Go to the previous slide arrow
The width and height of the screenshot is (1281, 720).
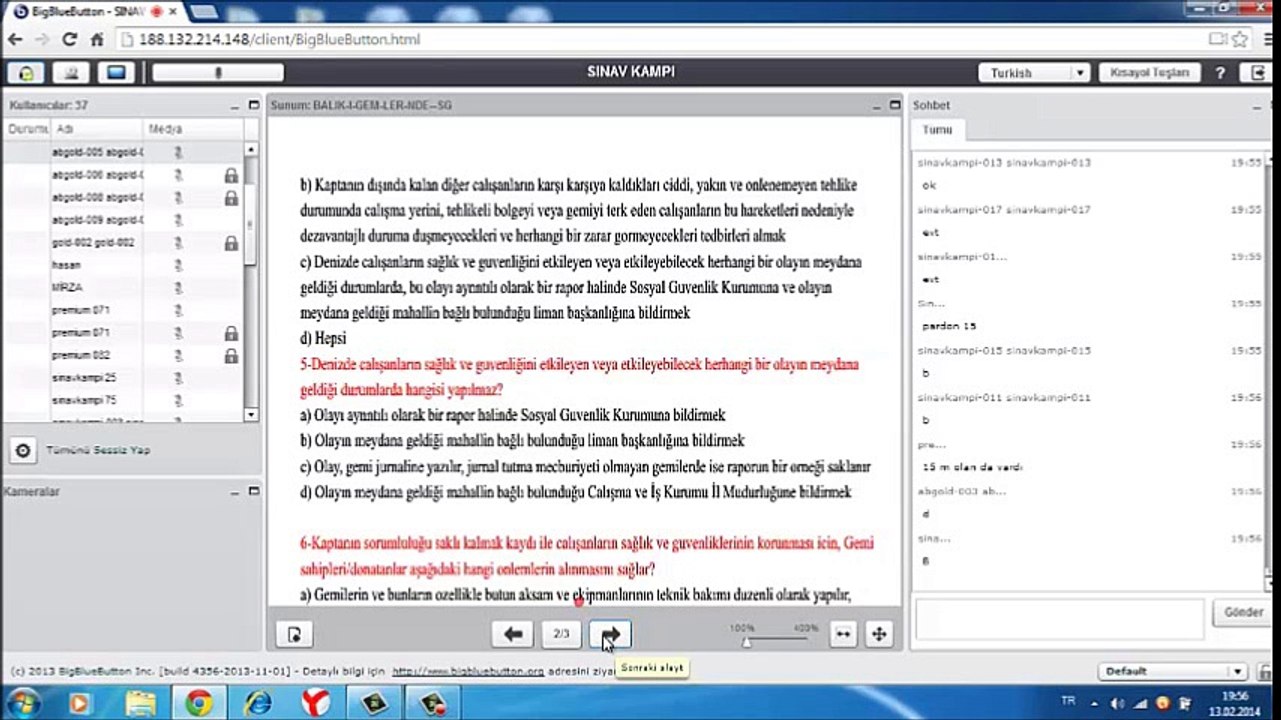coord(513,634)
